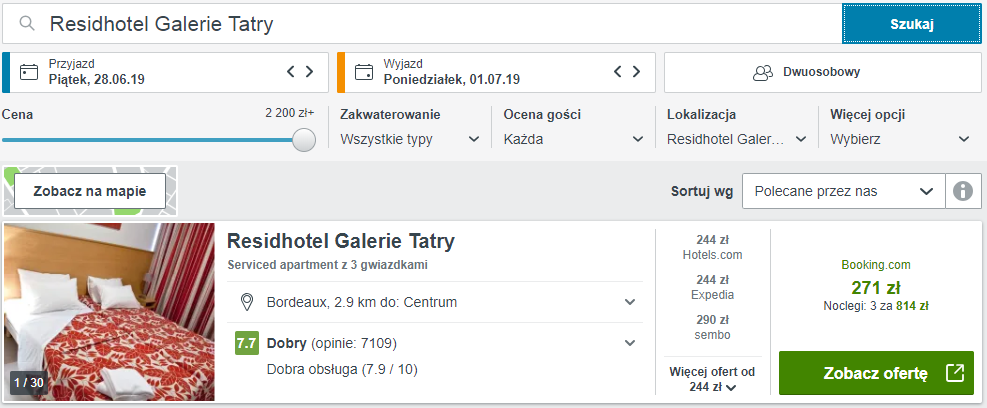
Task: Open the Sortuj wg dropdown
Action: click(844, 191)
